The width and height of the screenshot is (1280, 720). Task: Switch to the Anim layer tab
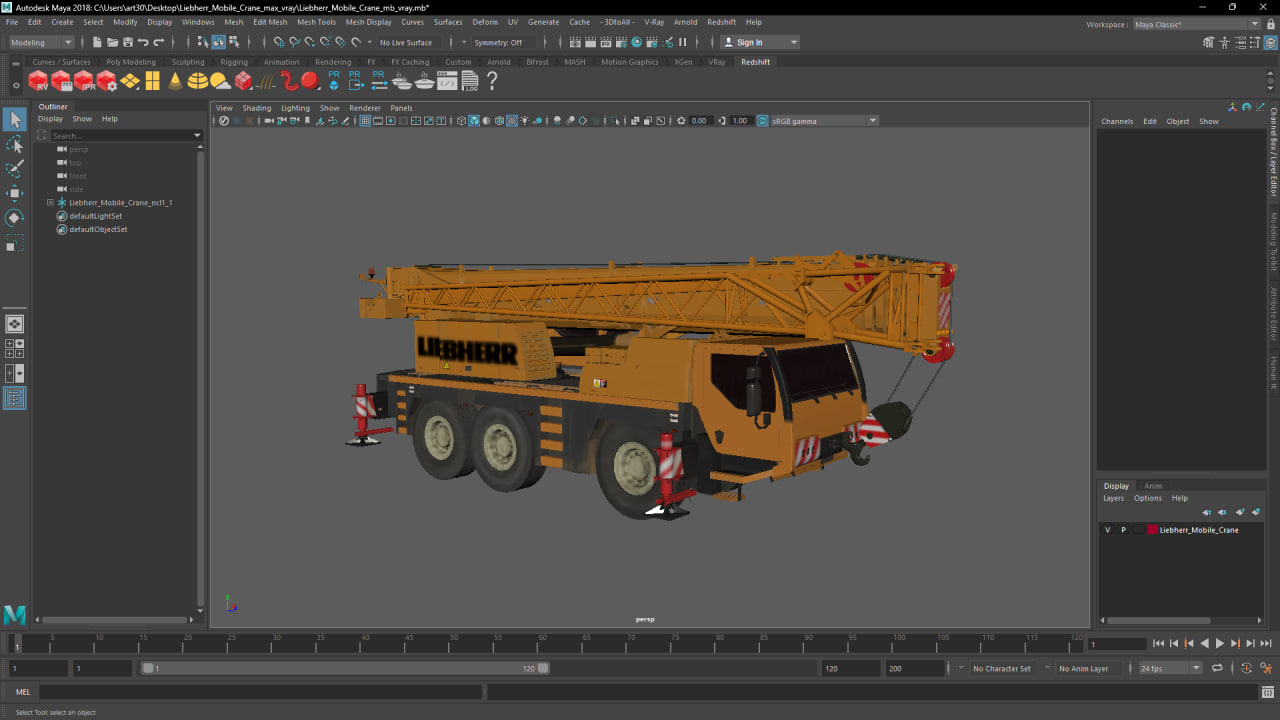tap(1153, 486)
